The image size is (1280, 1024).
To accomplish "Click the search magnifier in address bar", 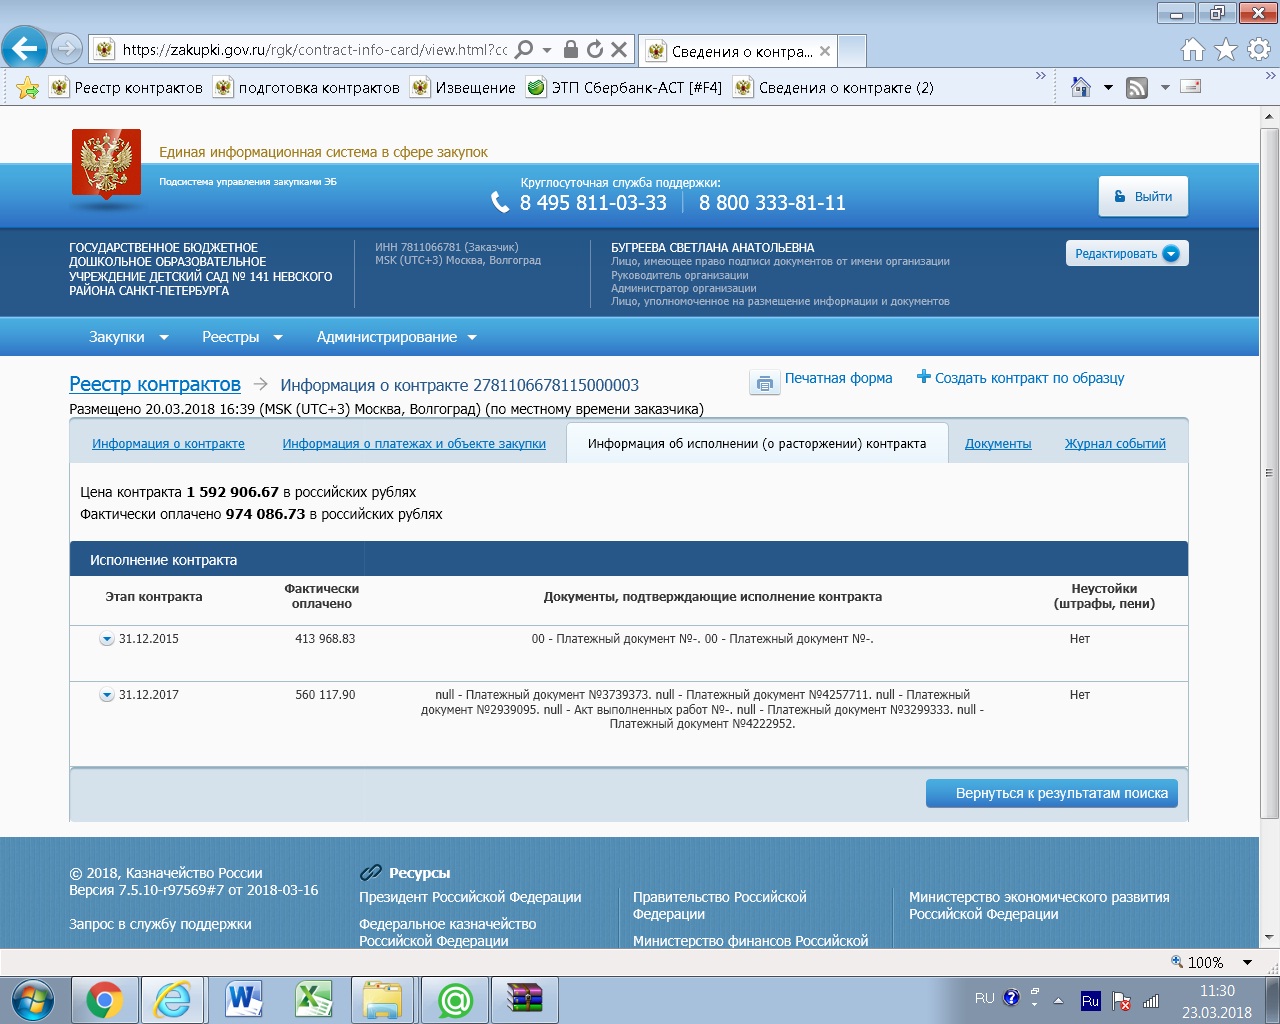I will tap(524, 49).
